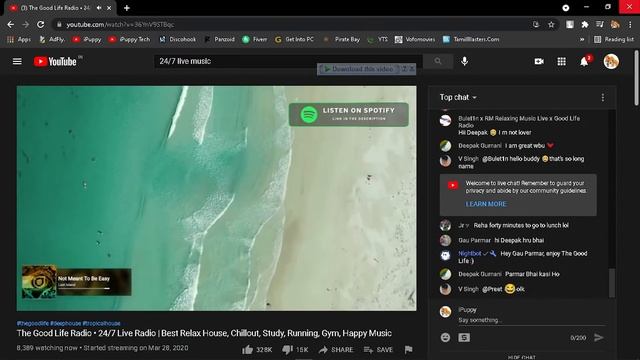Go back with browser back arrow

[11, 24]
